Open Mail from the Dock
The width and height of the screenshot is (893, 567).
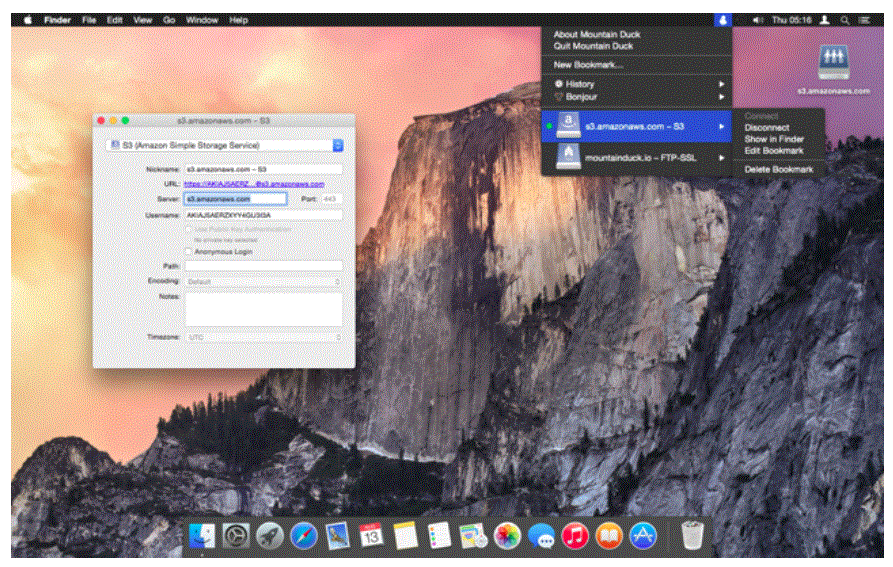pos(337,536)
